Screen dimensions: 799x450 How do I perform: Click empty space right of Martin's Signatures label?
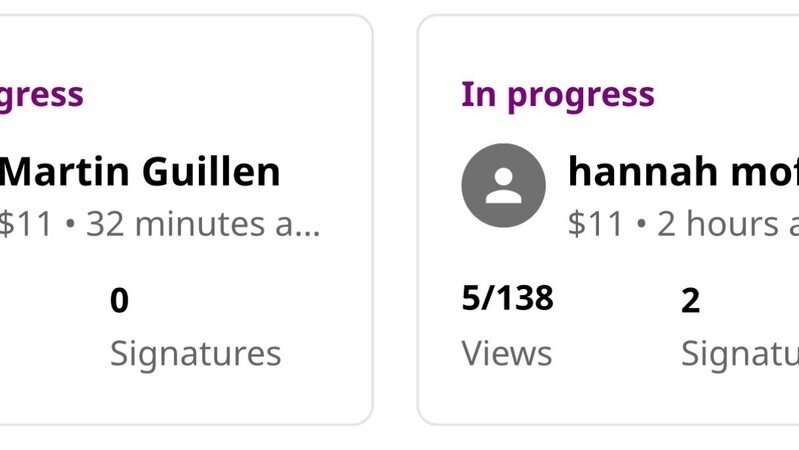(x=325, y=353)
